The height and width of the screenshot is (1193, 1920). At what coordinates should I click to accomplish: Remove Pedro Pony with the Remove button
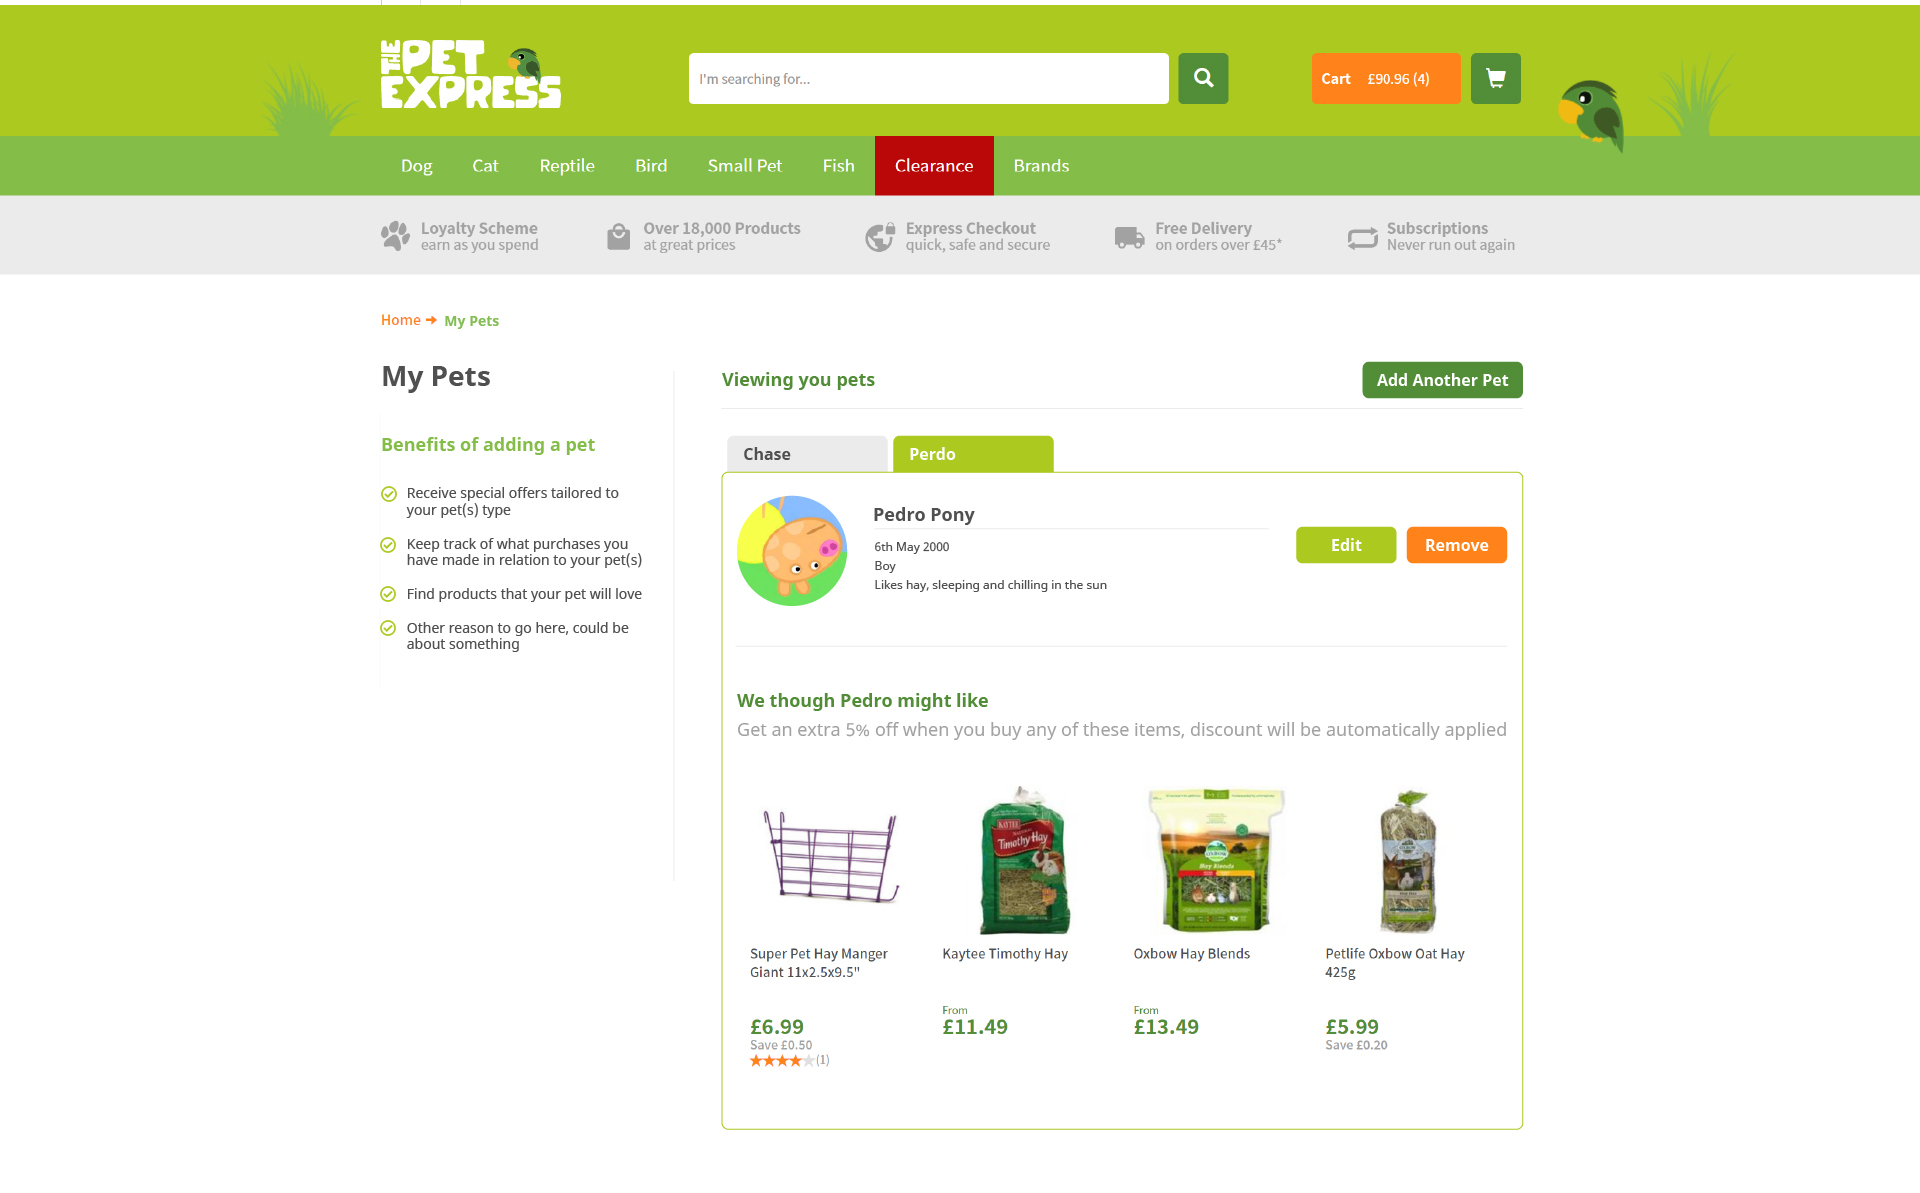click(x=1456, y=545)
